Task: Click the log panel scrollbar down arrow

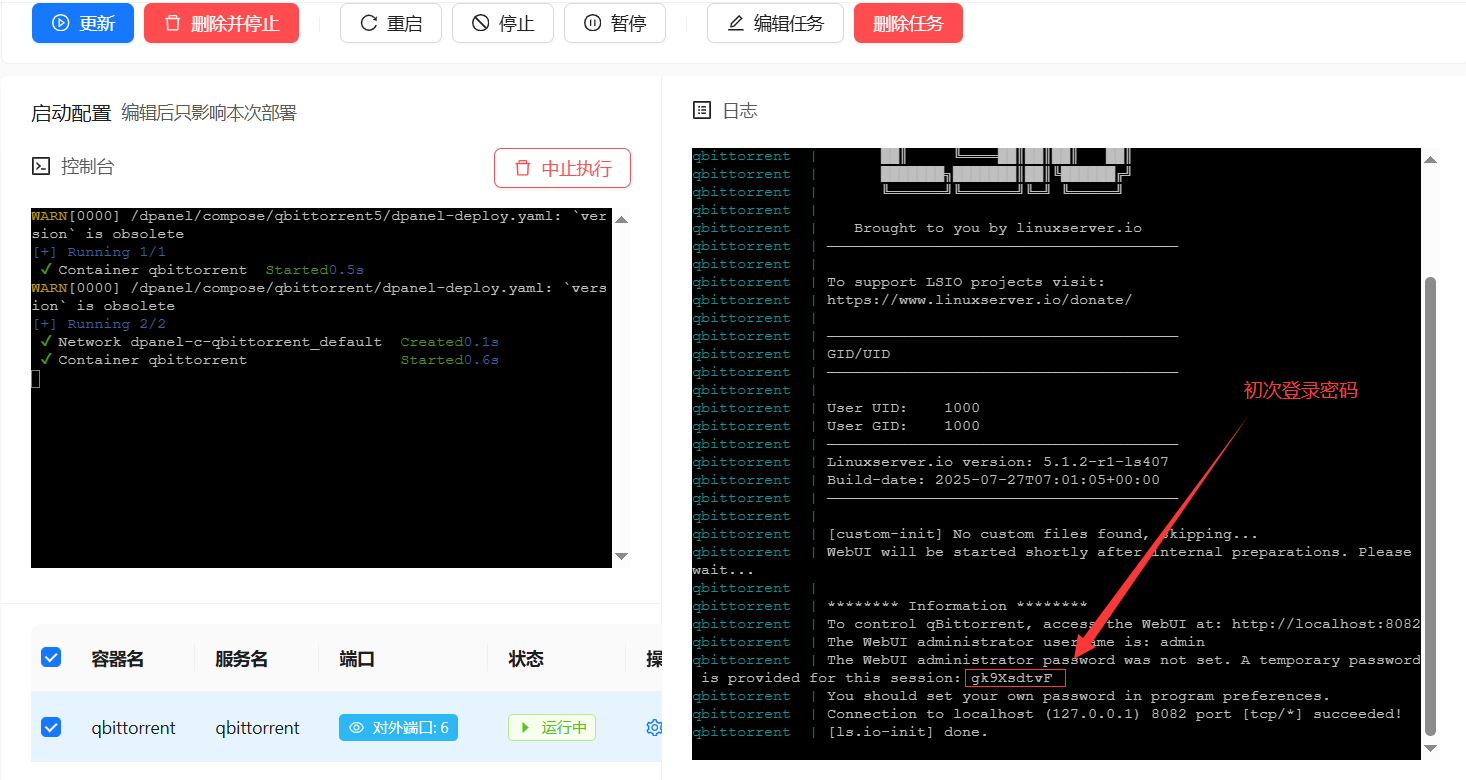Action: coord(1430,747)
